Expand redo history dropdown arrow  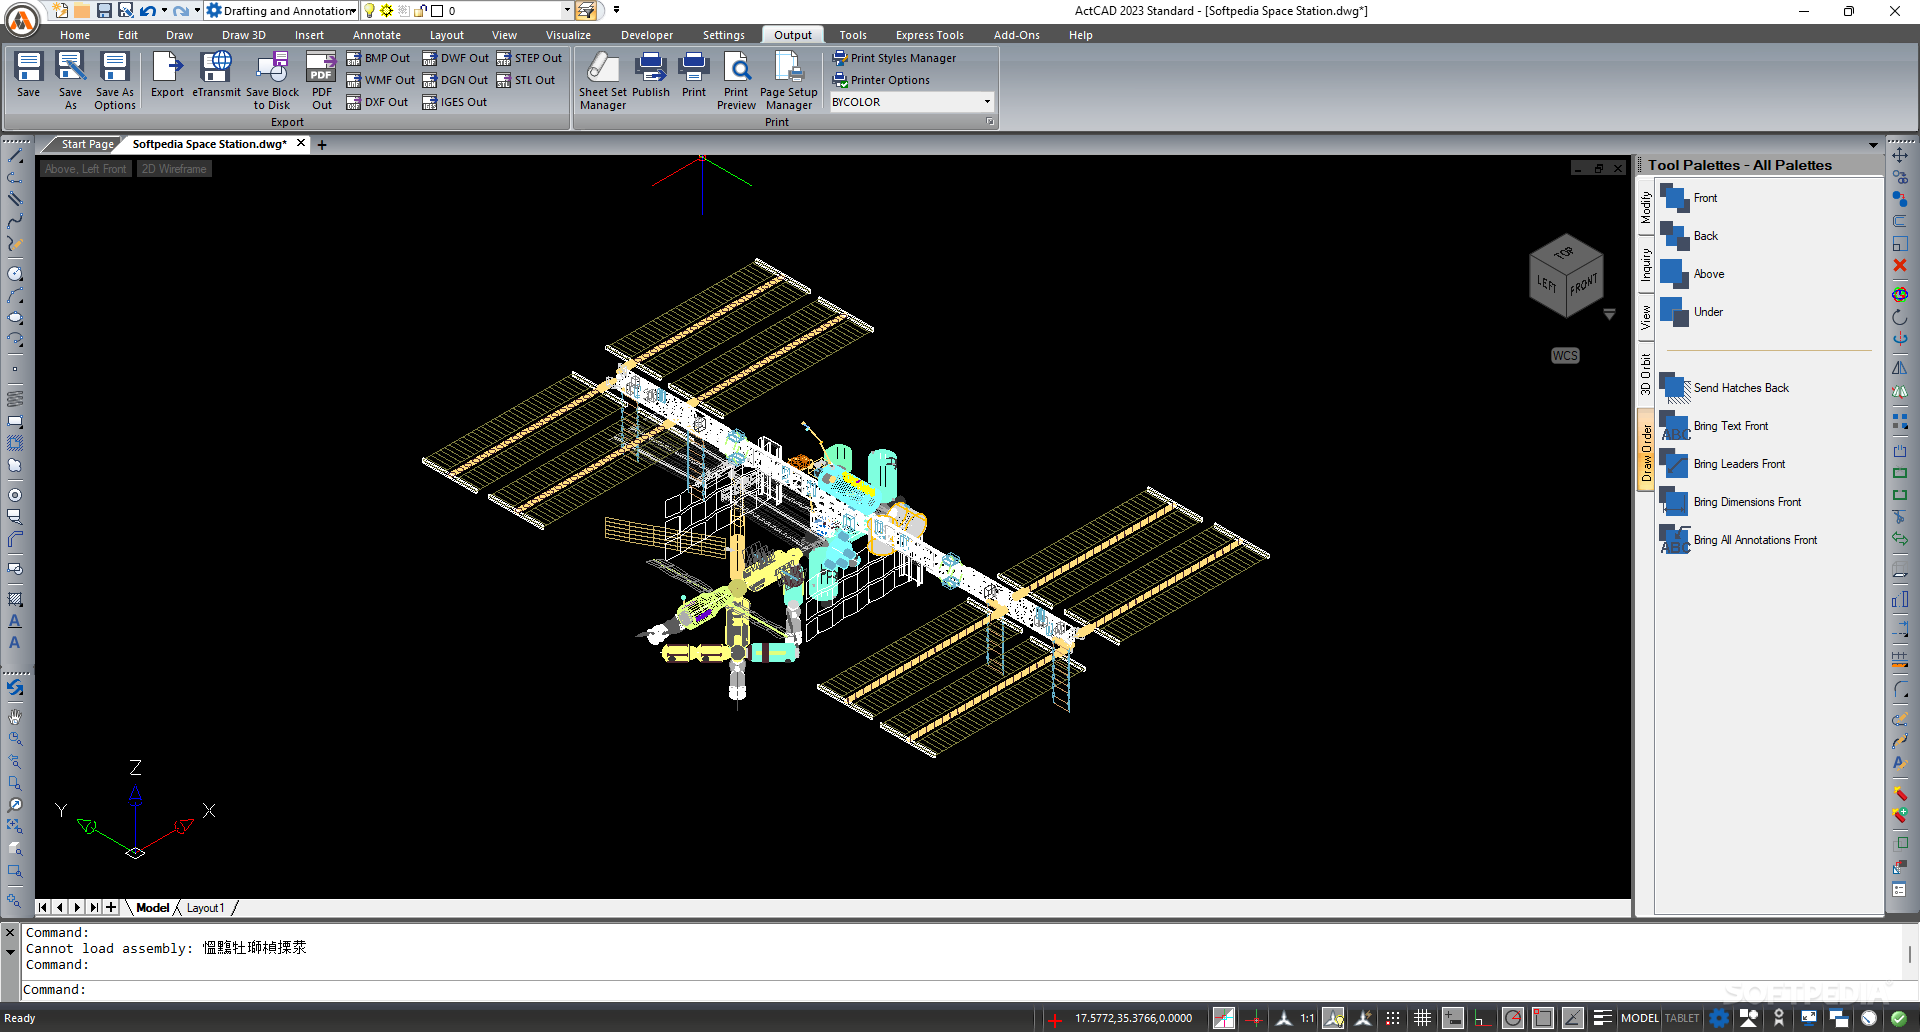[197, 11]
